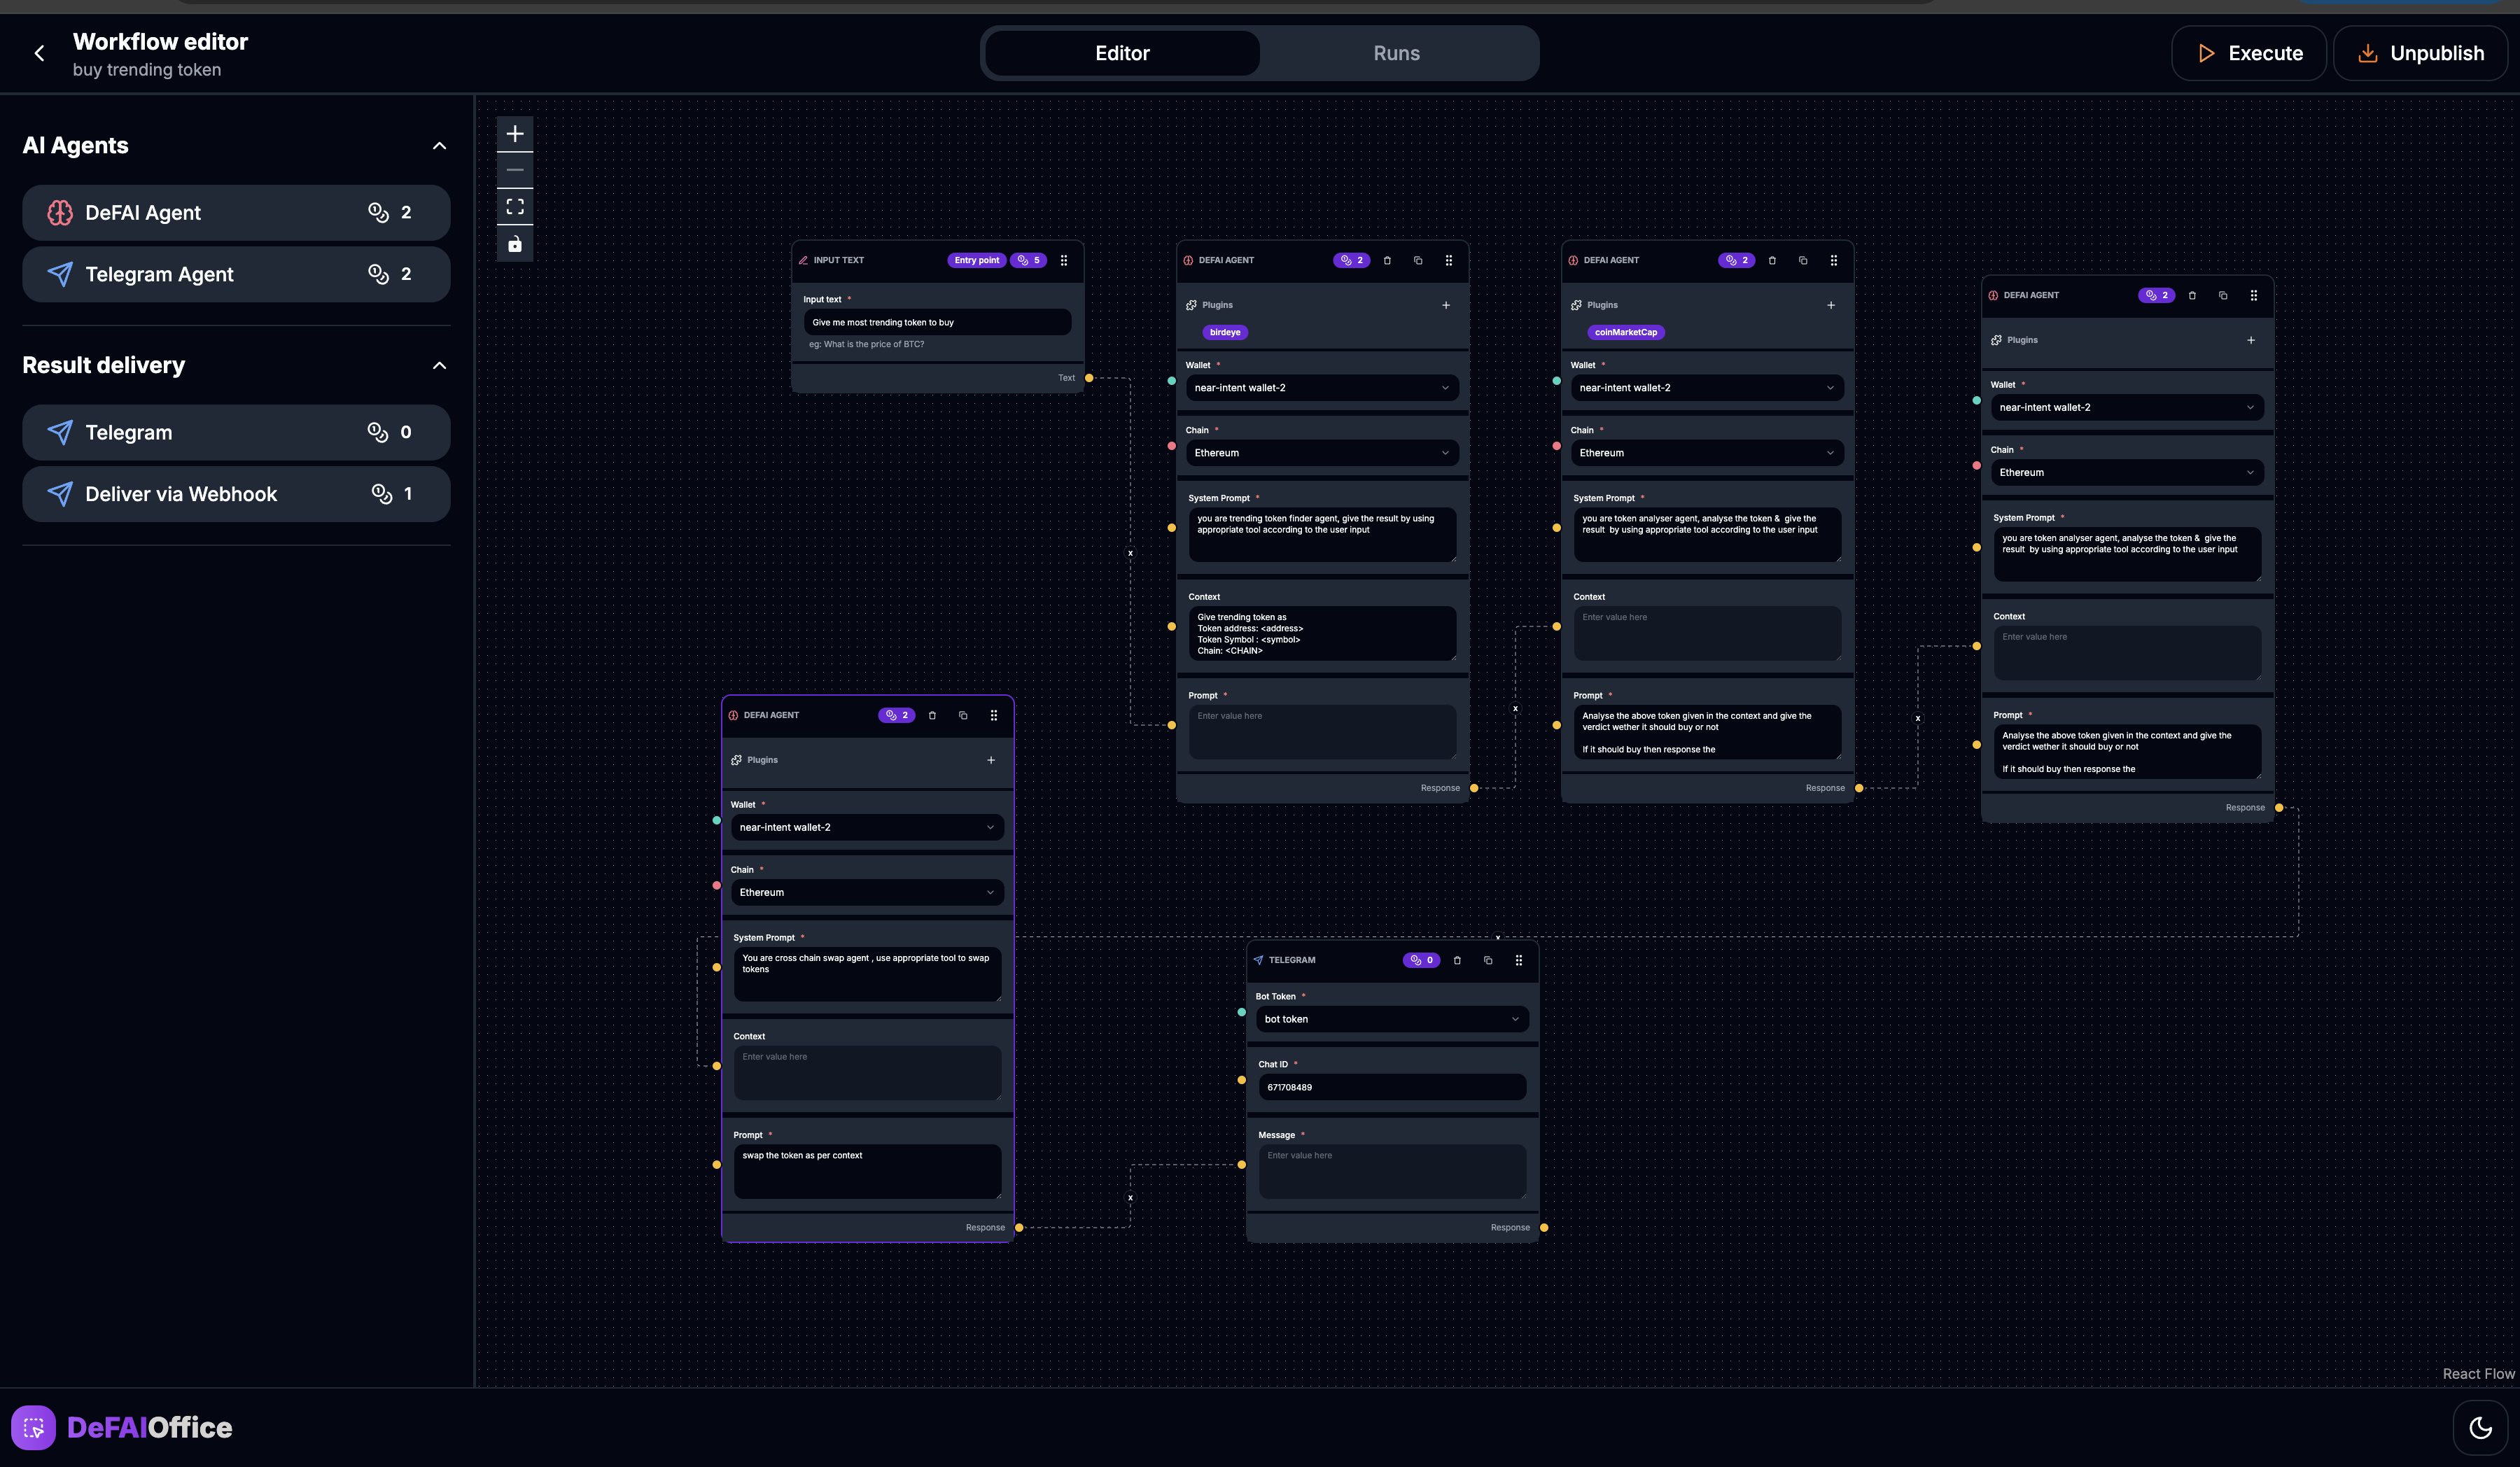
Task: Toggle dark mode moon icon
Action: (x=2480, y=1427)
